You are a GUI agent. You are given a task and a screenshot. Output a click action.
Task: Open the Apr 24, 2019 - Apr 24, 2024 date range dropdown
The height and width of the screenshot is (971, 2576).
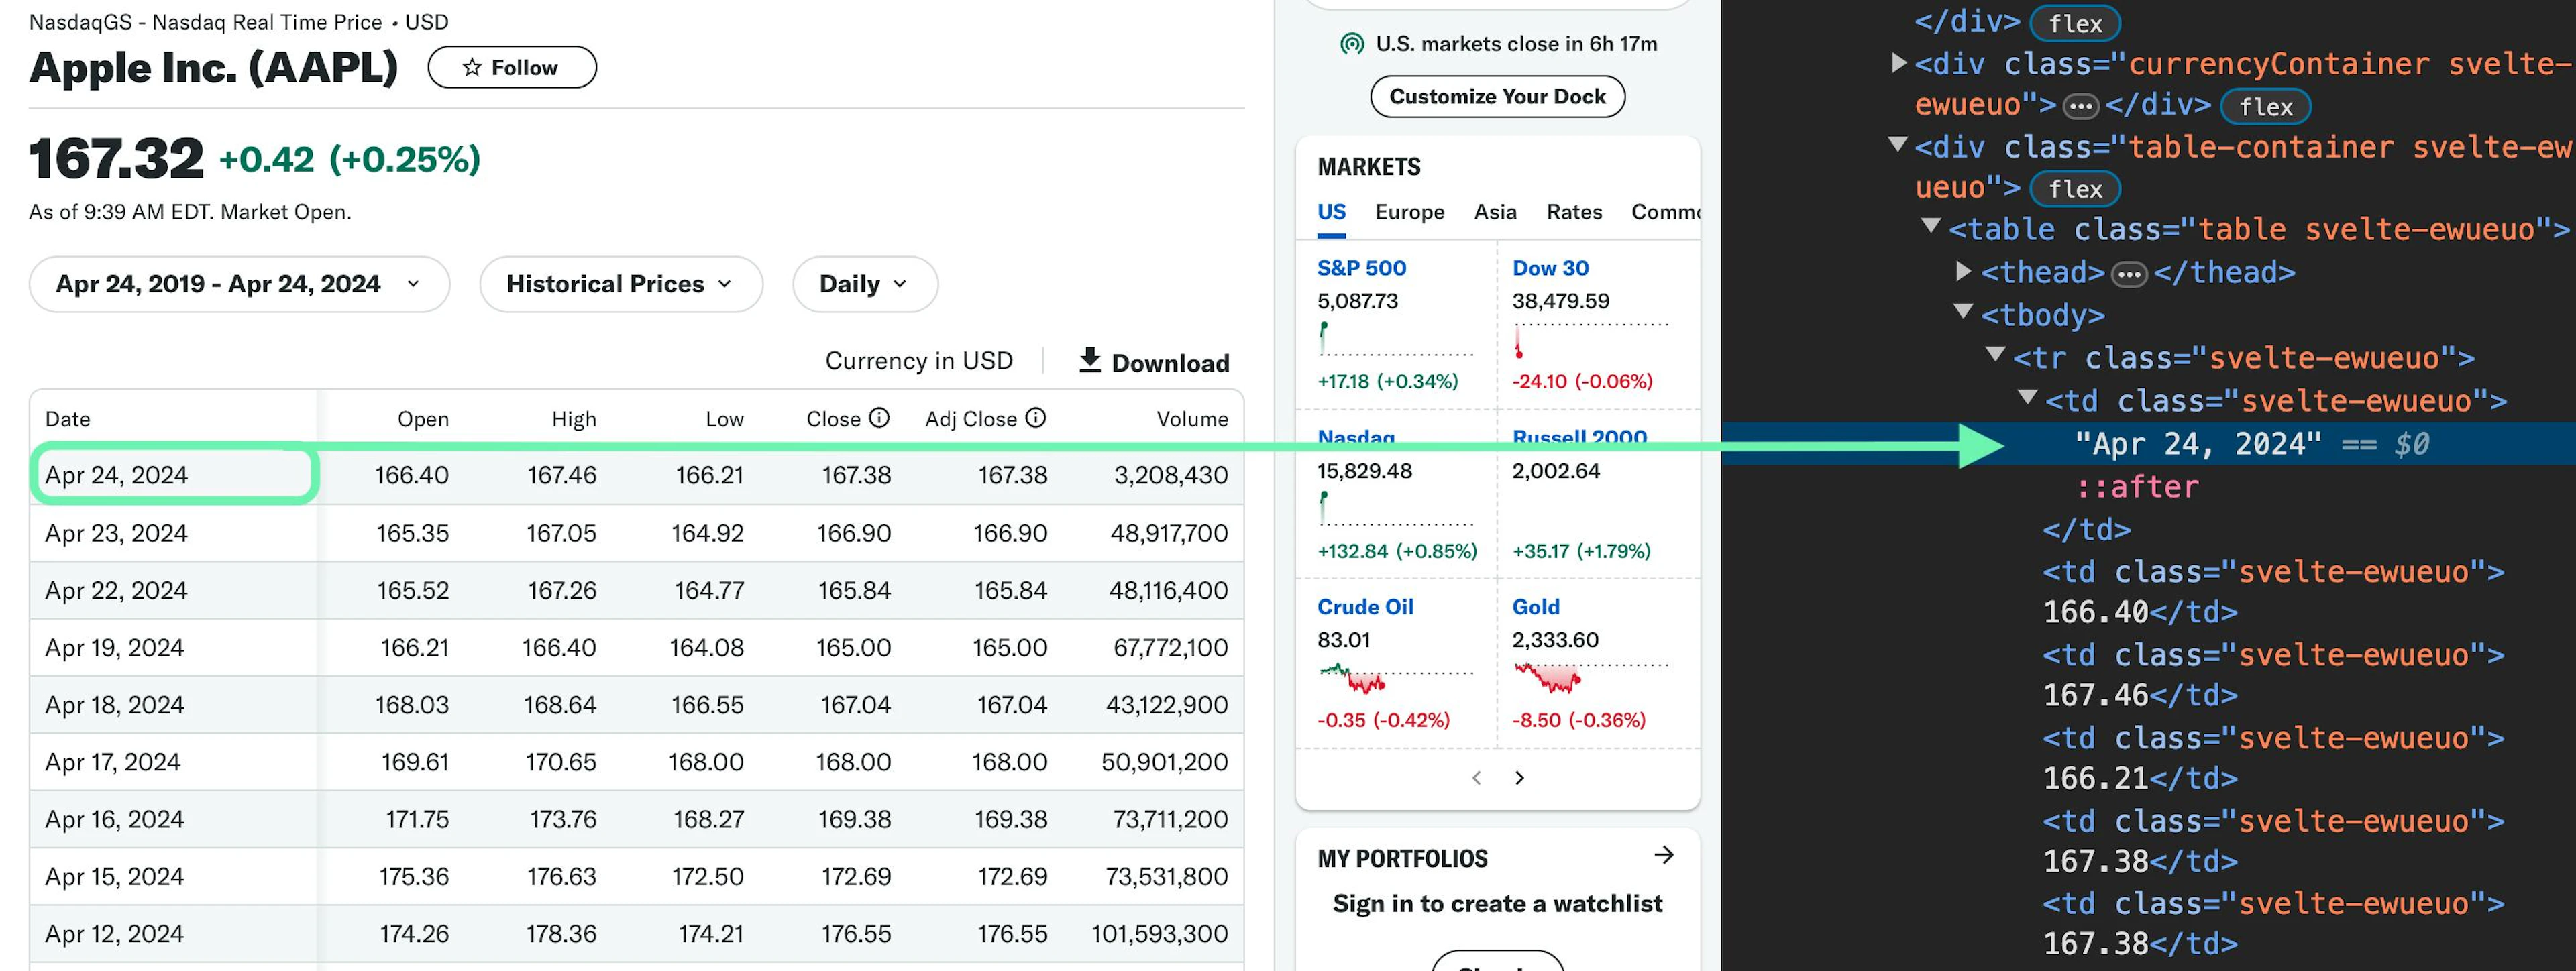(239, 284)
